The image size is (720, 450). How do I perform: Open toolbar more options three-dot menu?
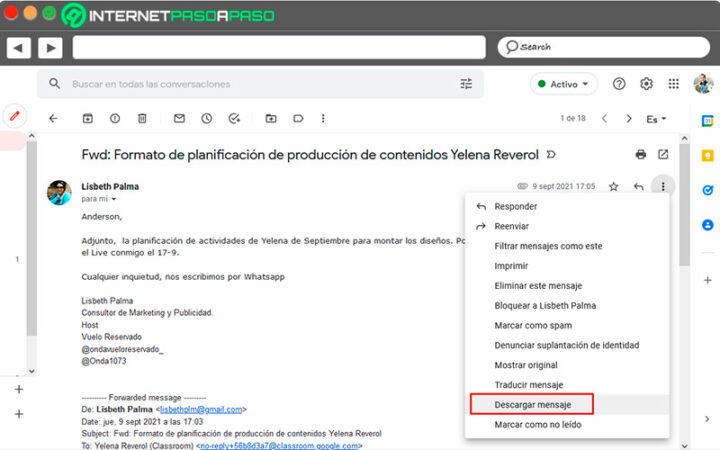click(323, 118)
